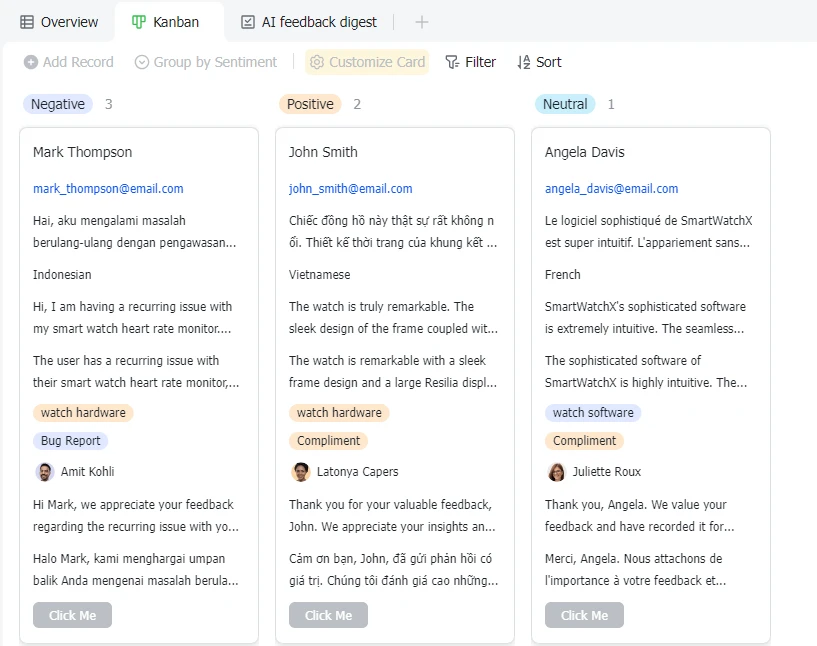Click Amit Kohli's avatar
Image resolution: width=817 pixels, height=646 pixels.
click(45, 472)
